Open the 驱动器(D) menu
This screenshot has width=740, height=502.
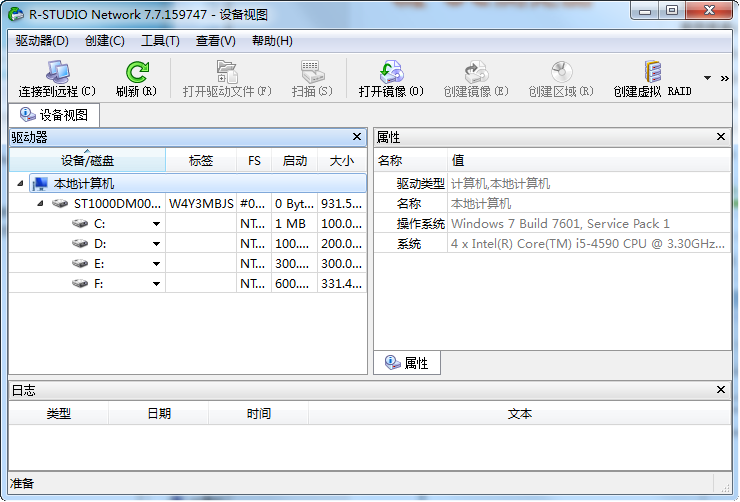[42, 41]
